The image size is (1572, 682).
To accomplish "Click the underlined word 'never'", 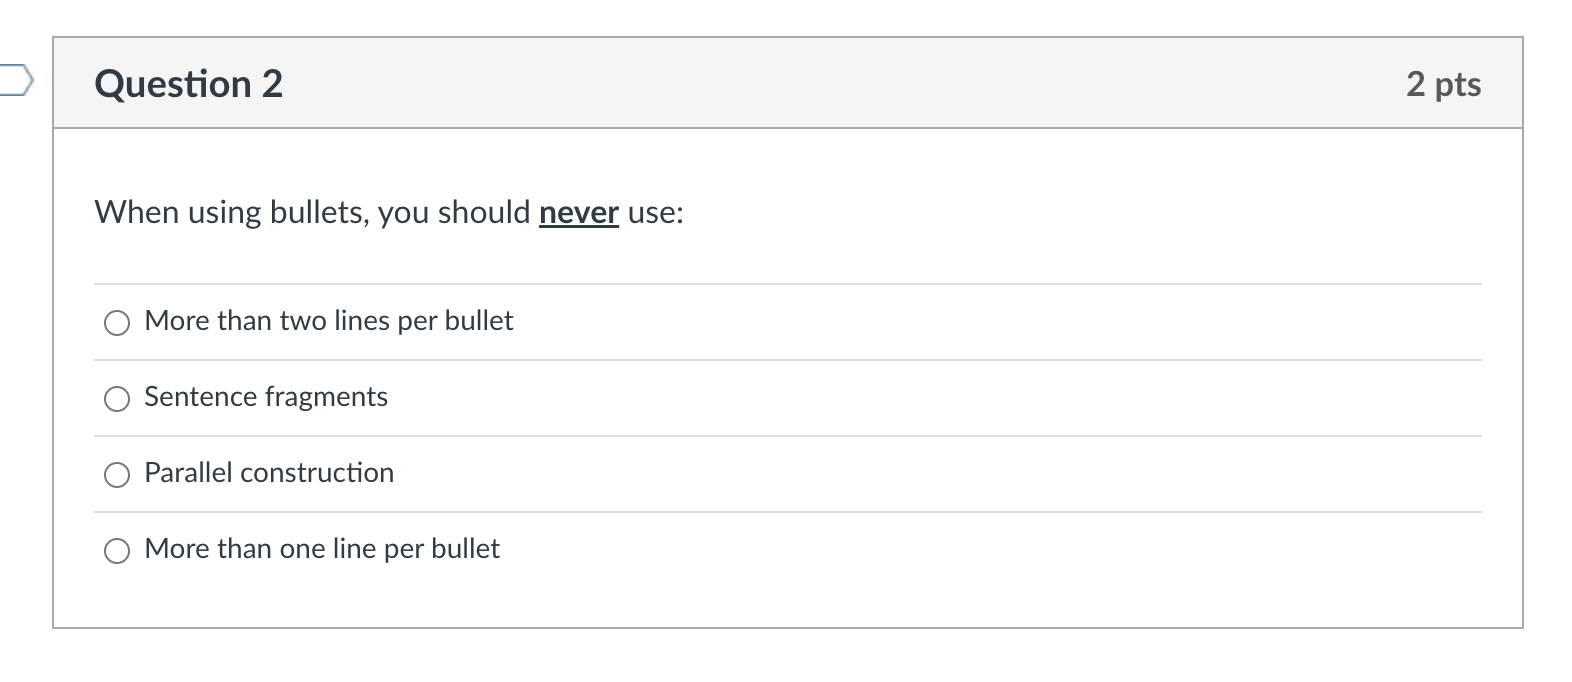I will 577,211.
